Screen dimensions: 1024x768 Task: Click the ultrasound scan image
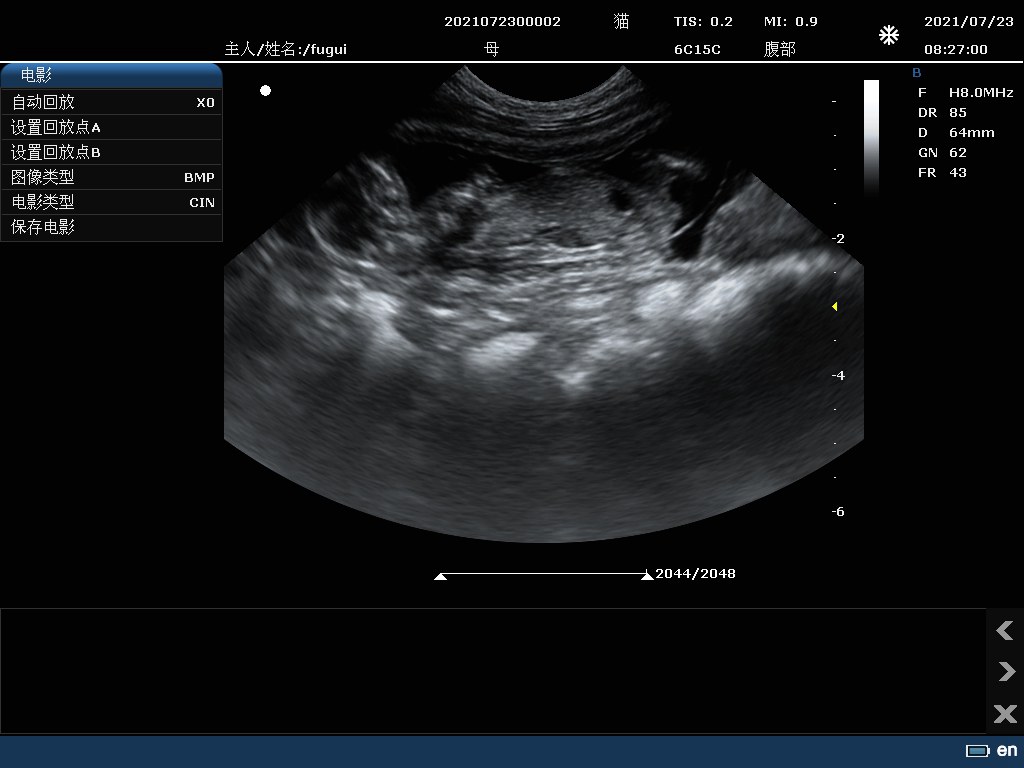click(543, 304)
